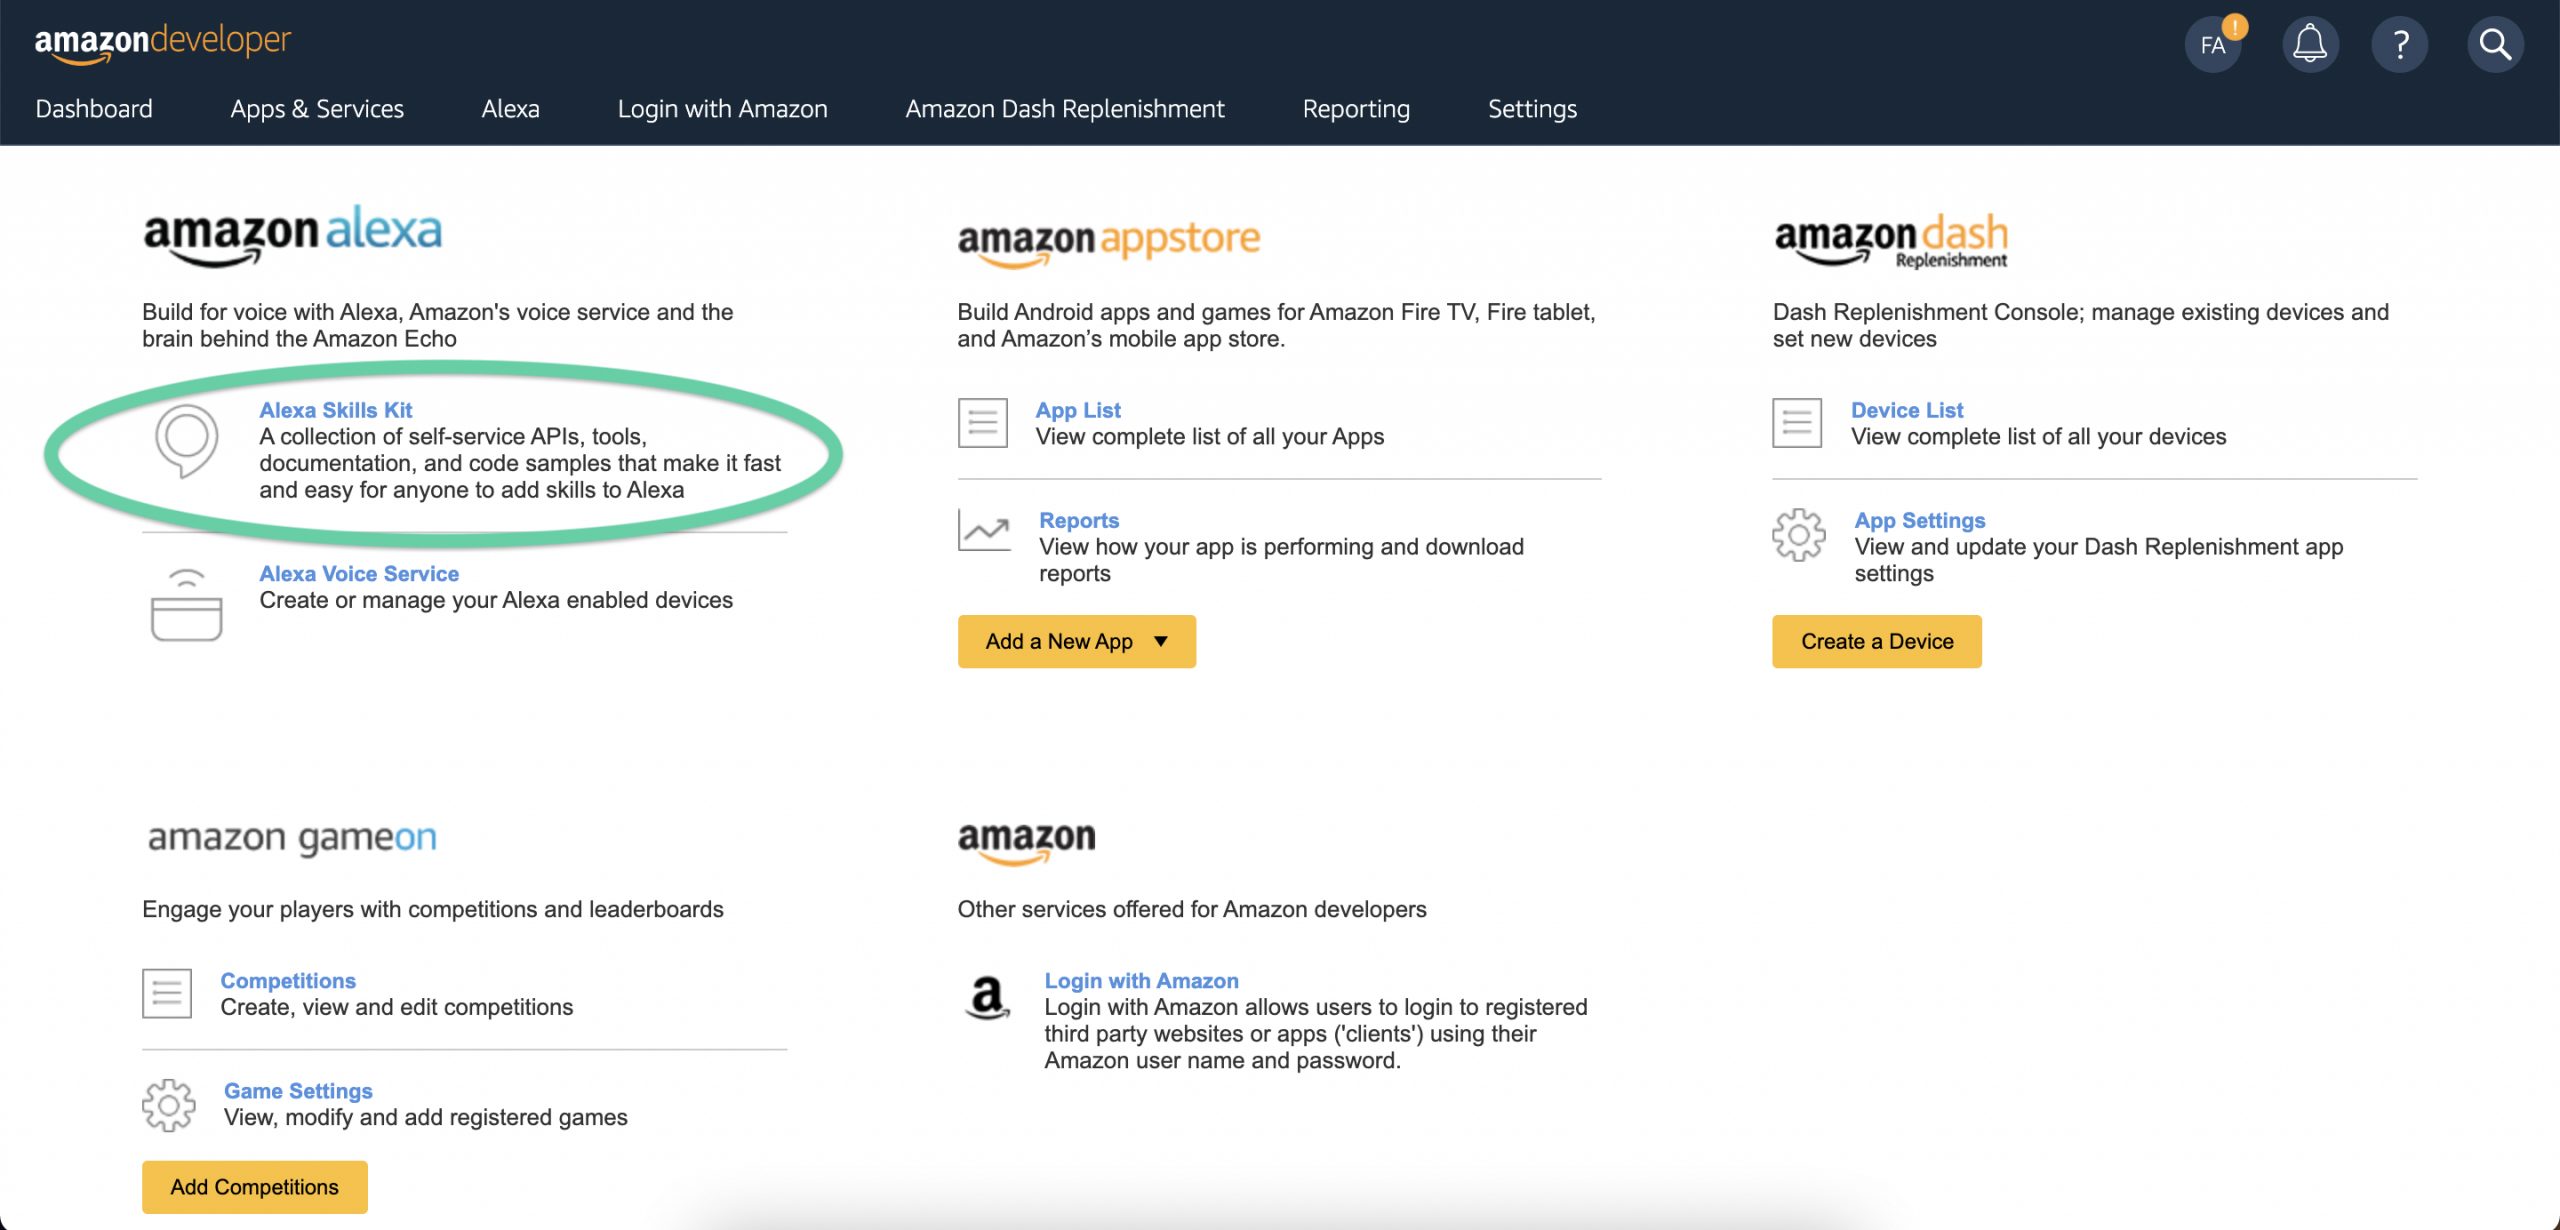Open the Game Settings link
This screenshot has width=2560, height=1230.
point(298,1090)
